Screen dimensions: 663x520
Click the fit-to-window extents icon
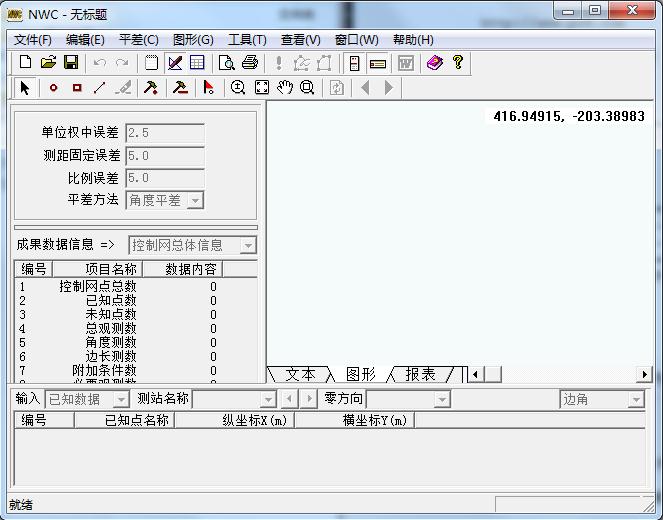click(262, 88)
